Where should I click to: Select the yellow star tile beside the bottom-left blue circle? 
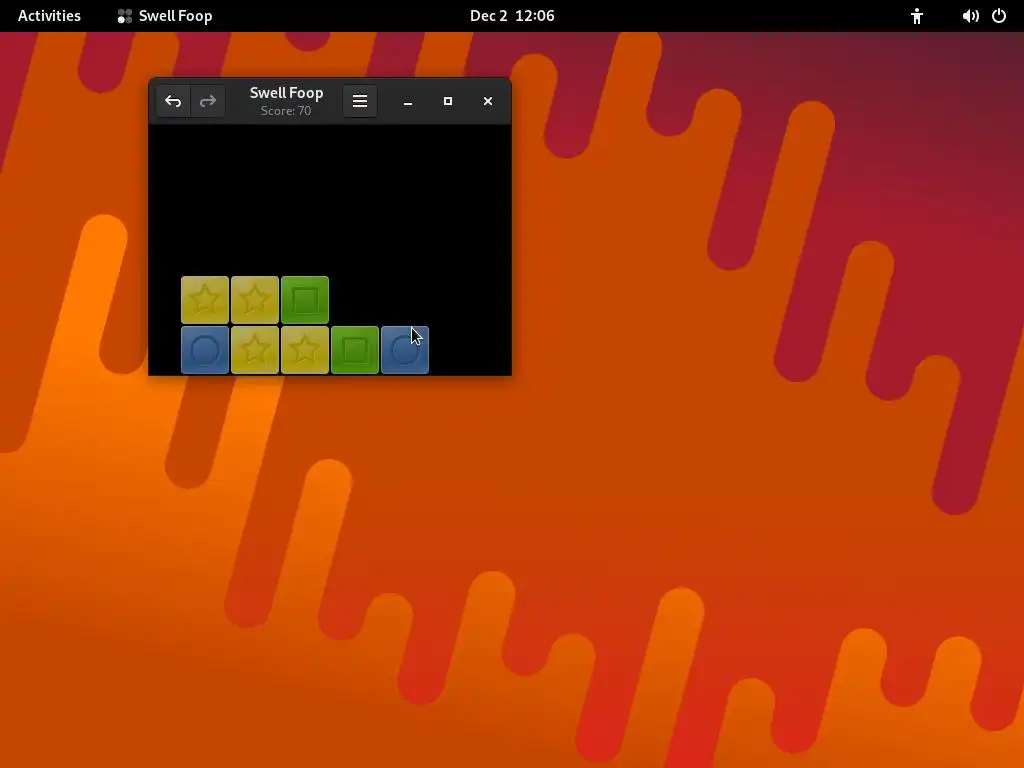pyautogui.click(x=255, y=350)
